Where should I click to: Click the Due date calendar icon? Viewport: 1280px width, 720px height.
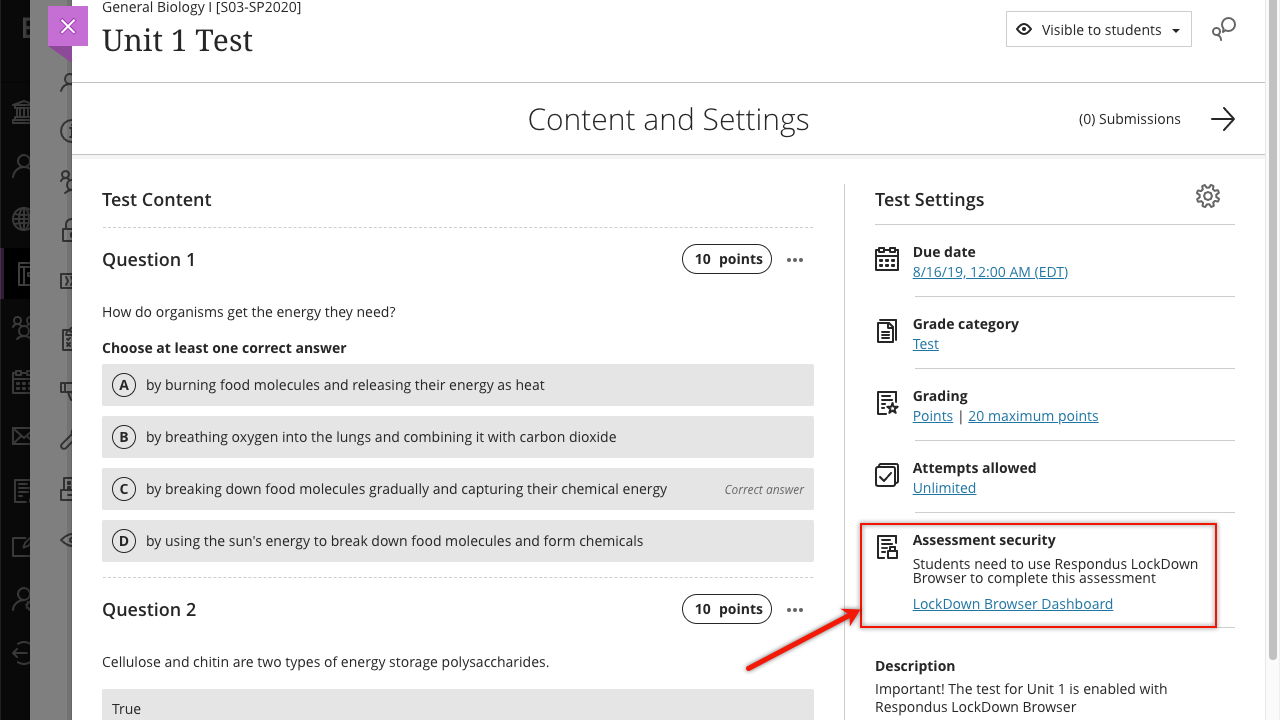887,260
